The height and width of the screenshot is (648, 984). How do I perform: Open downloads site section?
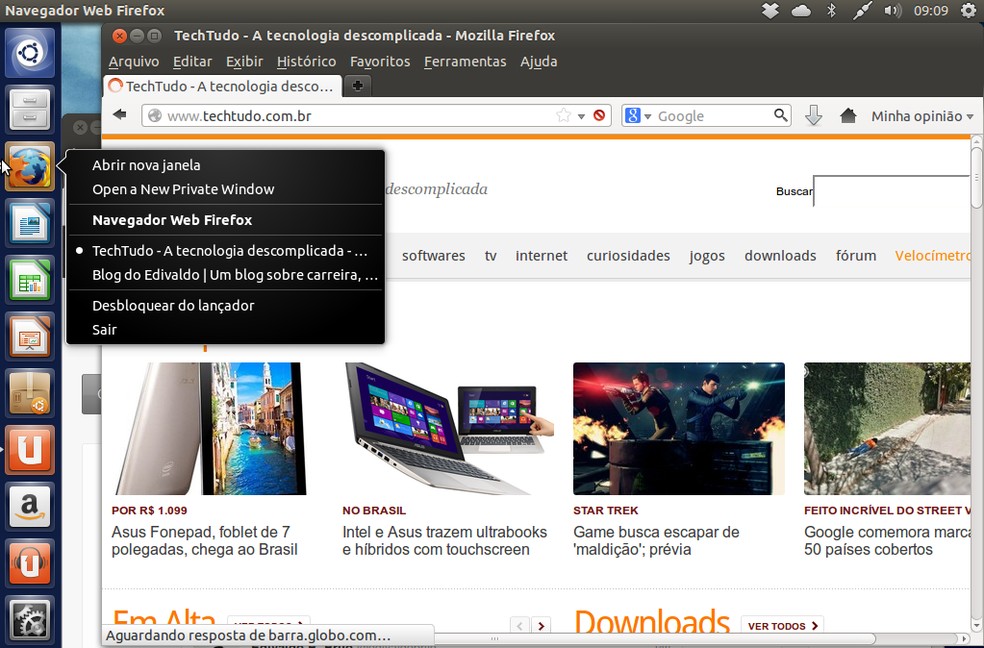click(780, 255)
